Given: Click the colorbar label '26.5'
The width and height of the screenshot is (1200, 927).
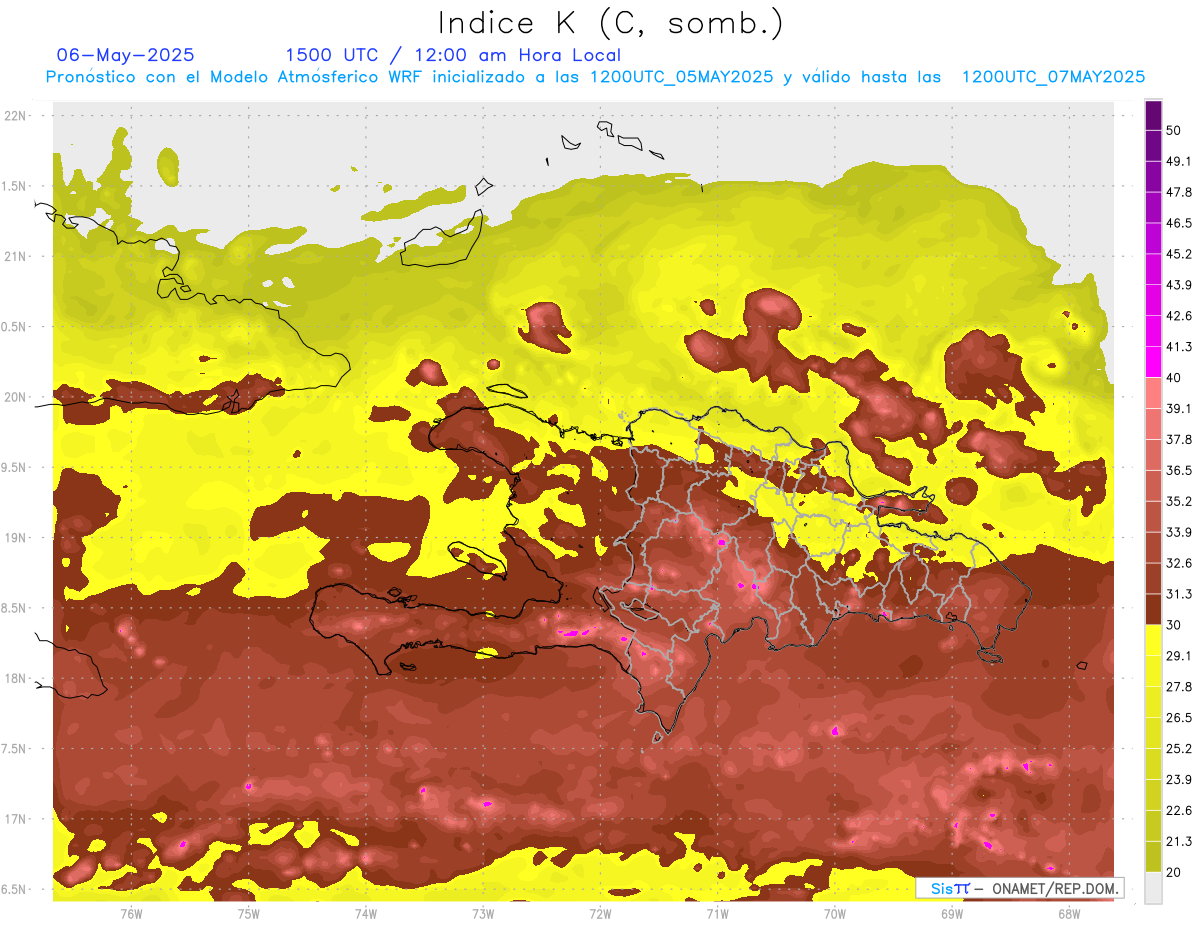Looking at the screenshot, I should tap(1179, 718).
